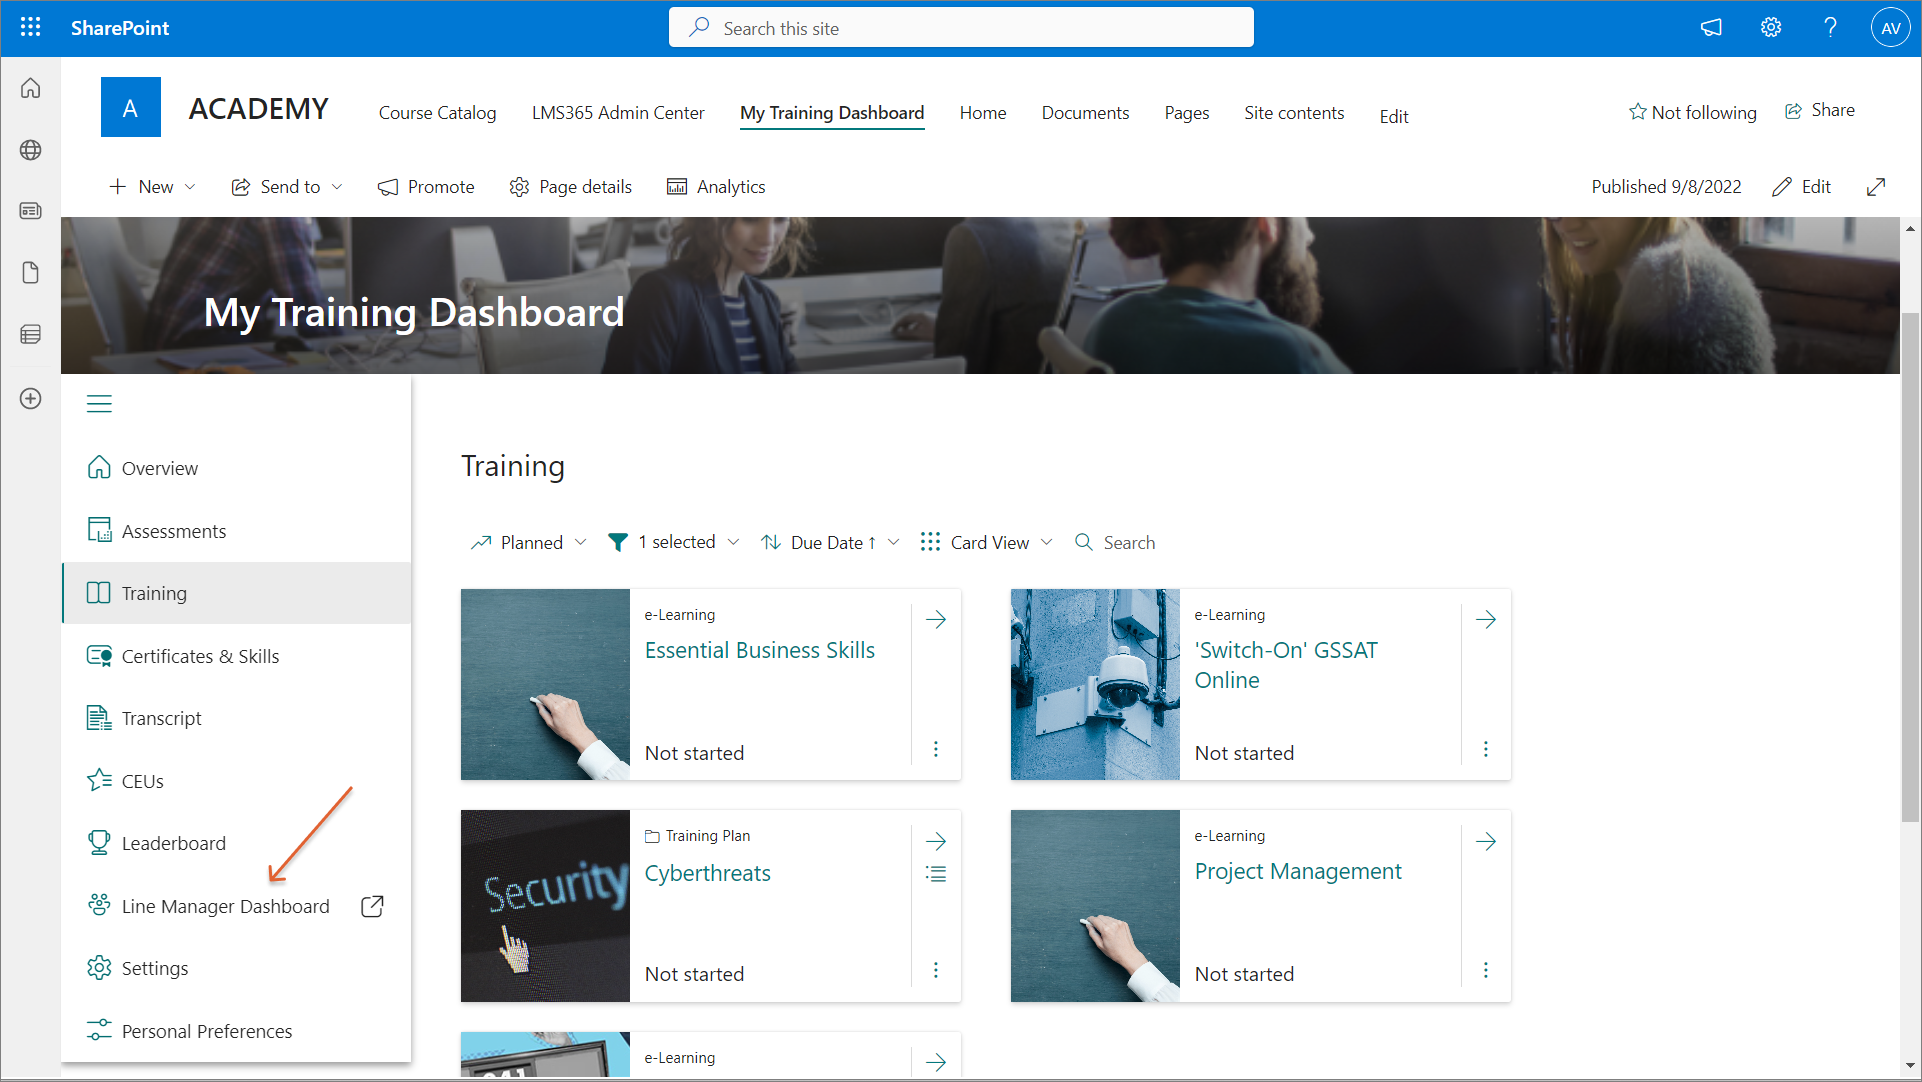
Task: Collapse the dashboard hamburger menu
Action: coord(99,404)
